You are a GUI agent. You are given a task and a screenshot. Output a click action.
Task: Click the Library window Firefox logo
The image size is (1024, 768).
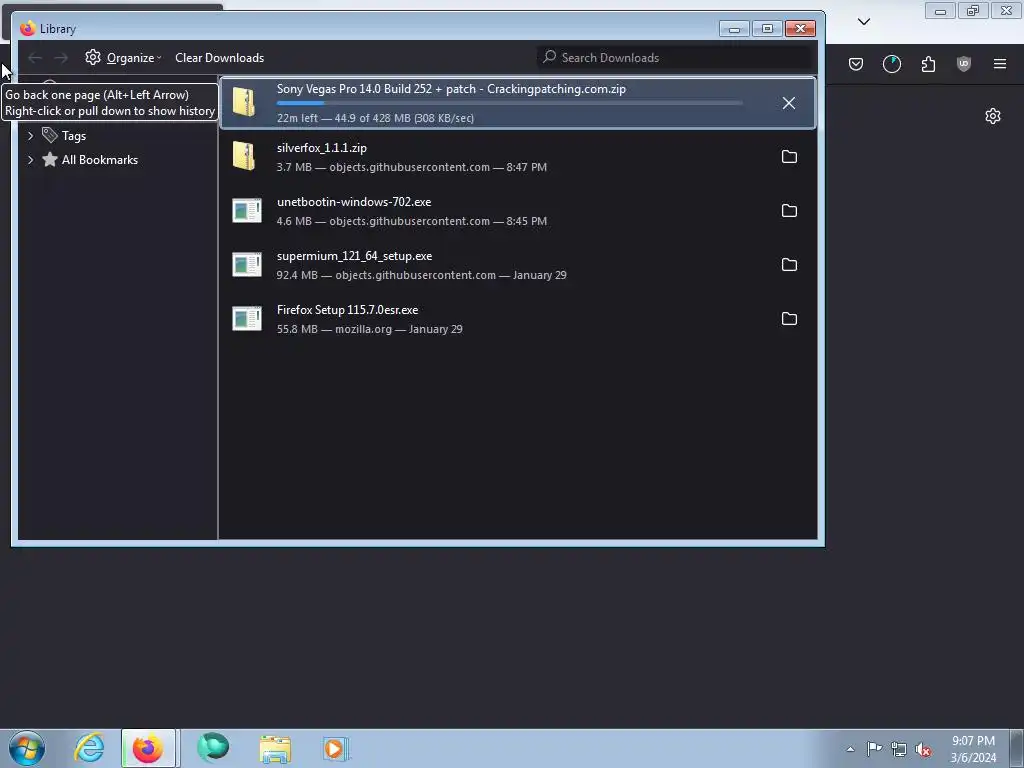coord(27,29)
